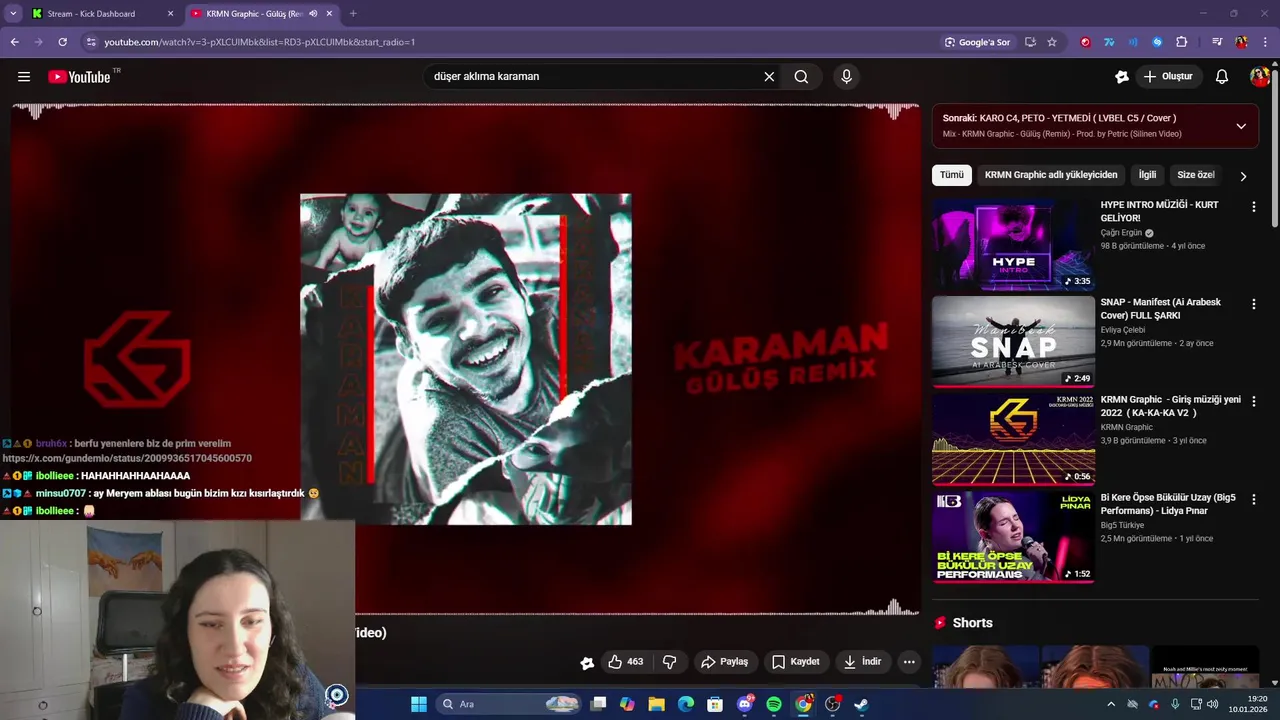1280x720 pixels.
Task: Open HYPE INTRO MÜZİĞİ video thumbnail
Action: click(1013, 244)
